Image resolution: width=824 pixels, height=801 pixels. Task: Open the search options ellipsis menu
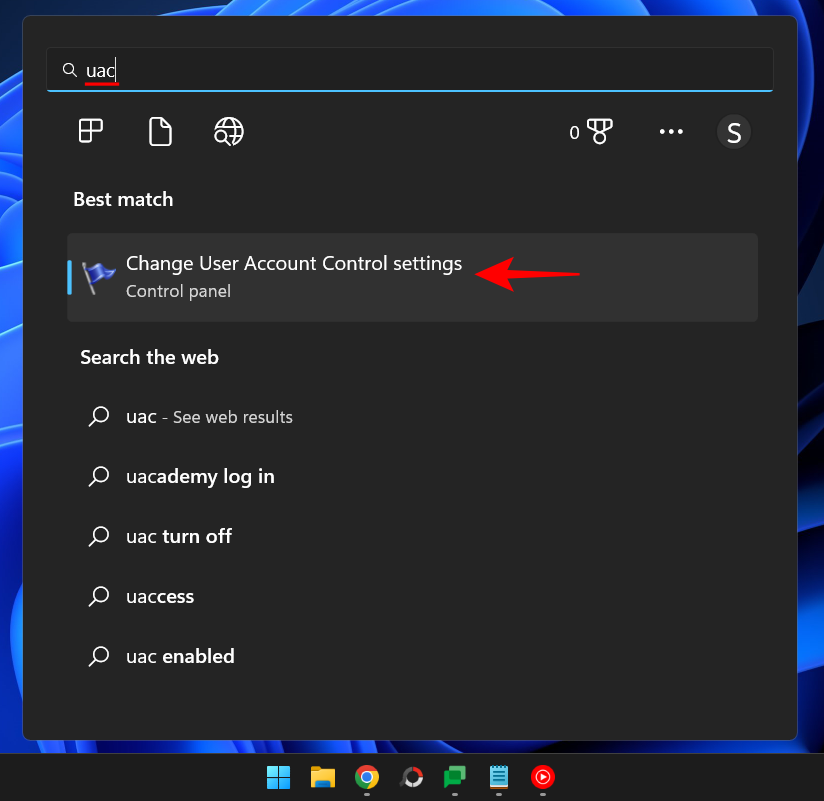(671, 131)
